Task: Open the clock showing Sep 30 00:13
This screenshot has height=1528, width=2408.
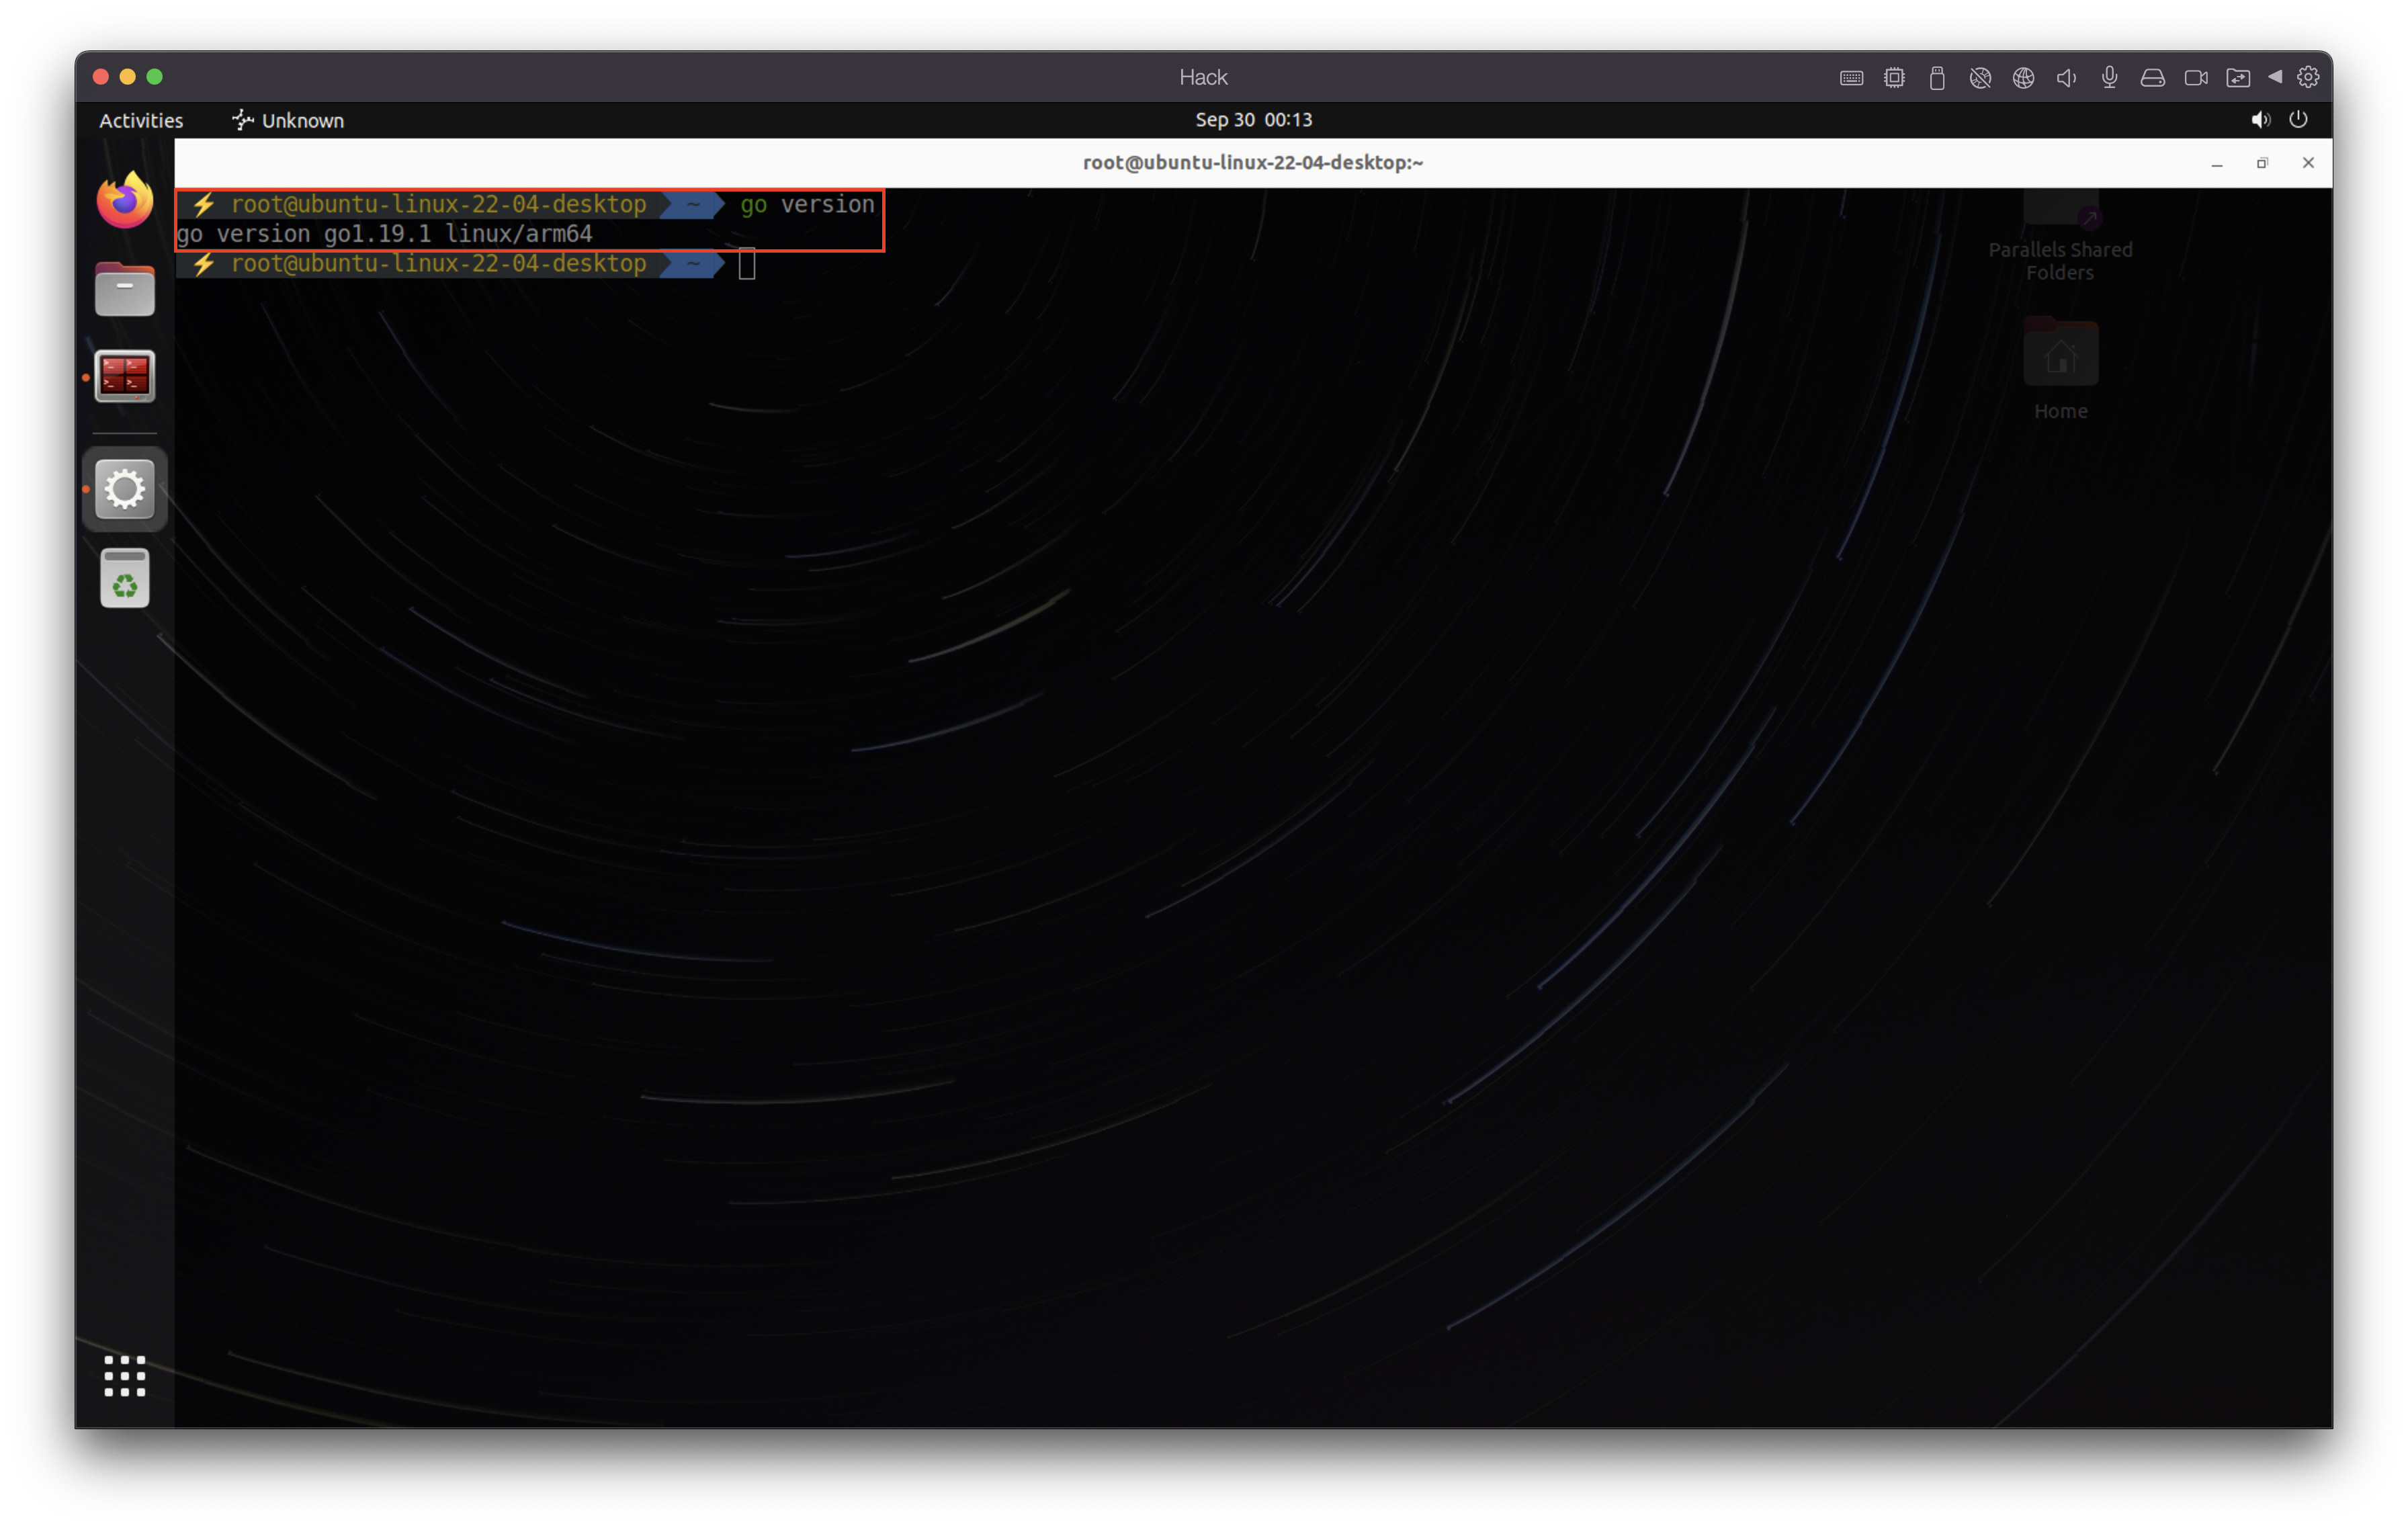Action: click(x=1253, y=120)
